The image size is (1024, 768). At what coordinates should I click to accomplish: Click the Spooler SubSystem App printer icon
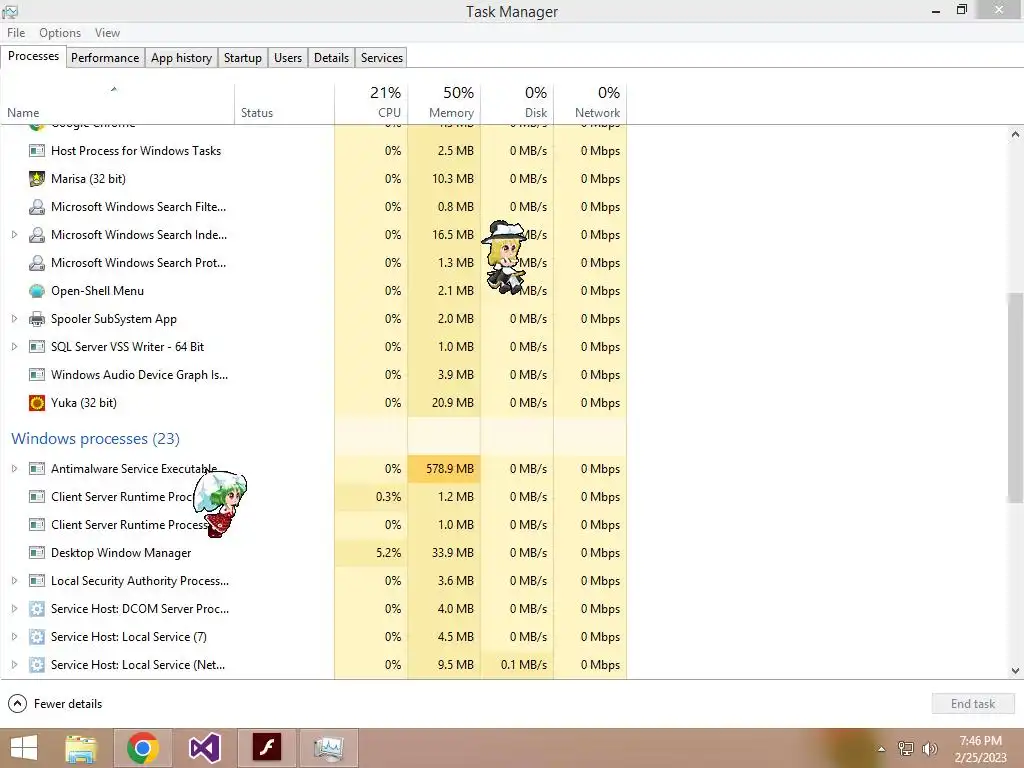point(37,319)
